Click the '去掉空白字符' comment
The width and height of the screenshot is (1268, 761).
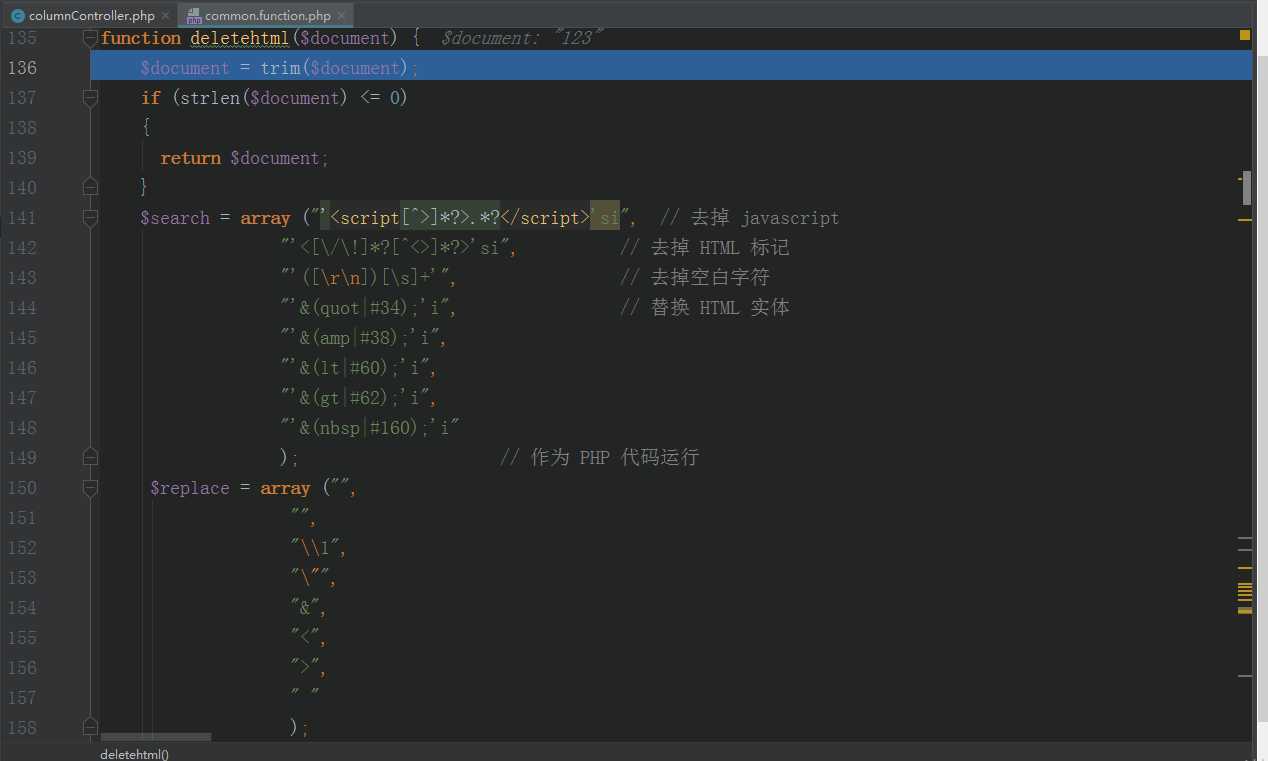[695, 277]
